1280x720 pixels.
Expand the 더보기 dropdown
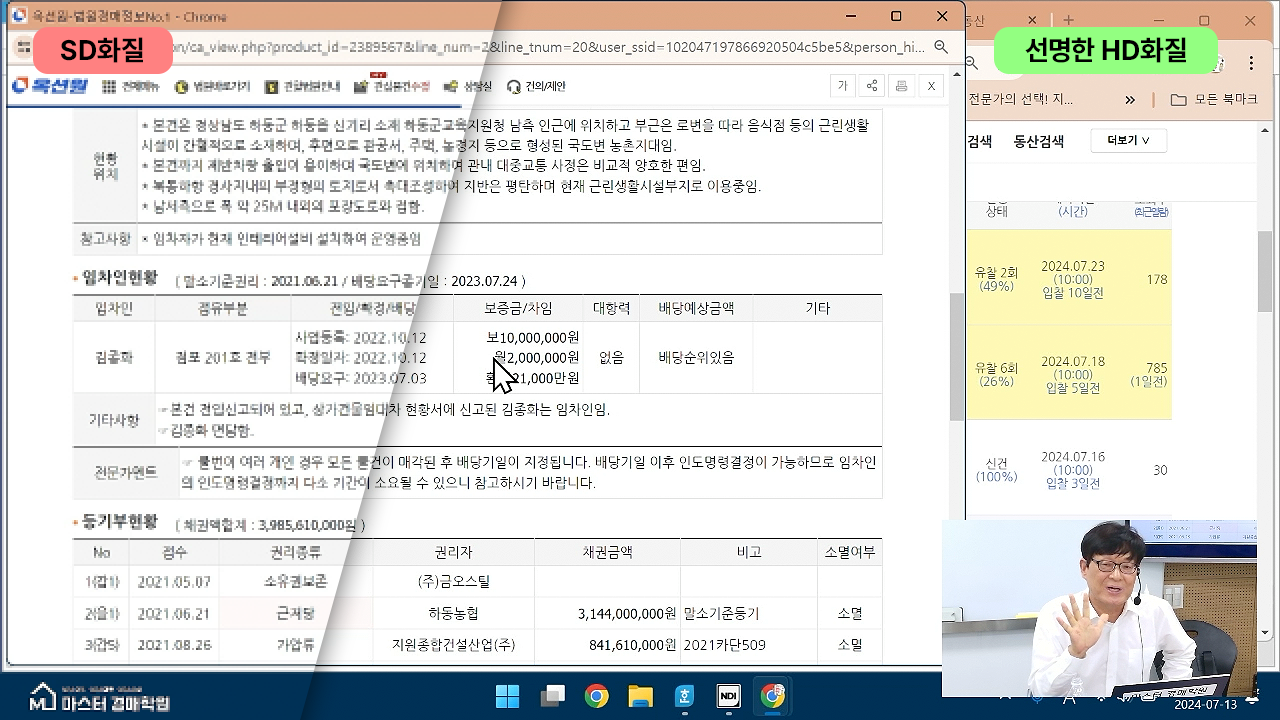(1129, 141)
